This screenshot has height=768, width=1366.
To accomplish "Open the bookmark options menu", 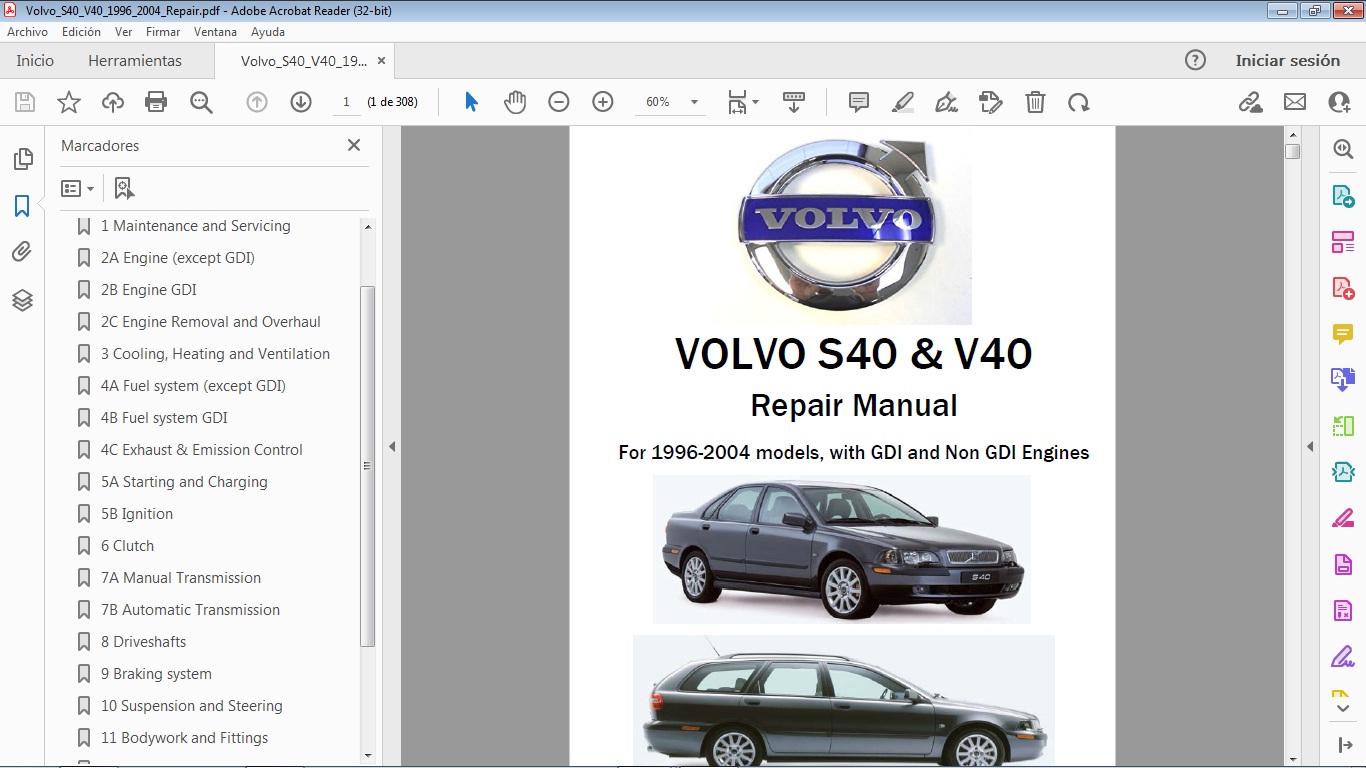I will 78,188.
